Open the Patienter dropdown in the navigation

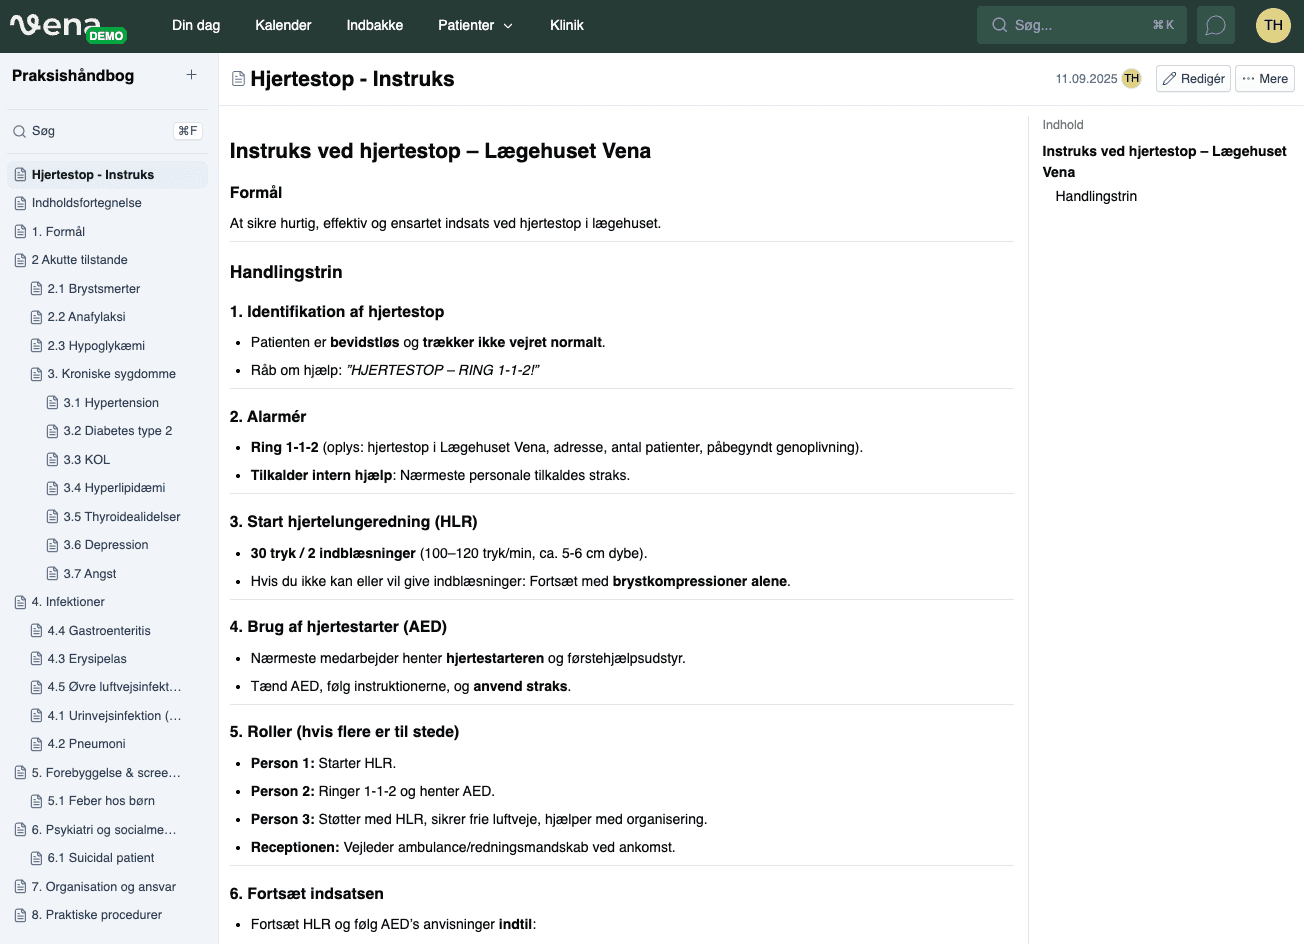tap(475, 25)
